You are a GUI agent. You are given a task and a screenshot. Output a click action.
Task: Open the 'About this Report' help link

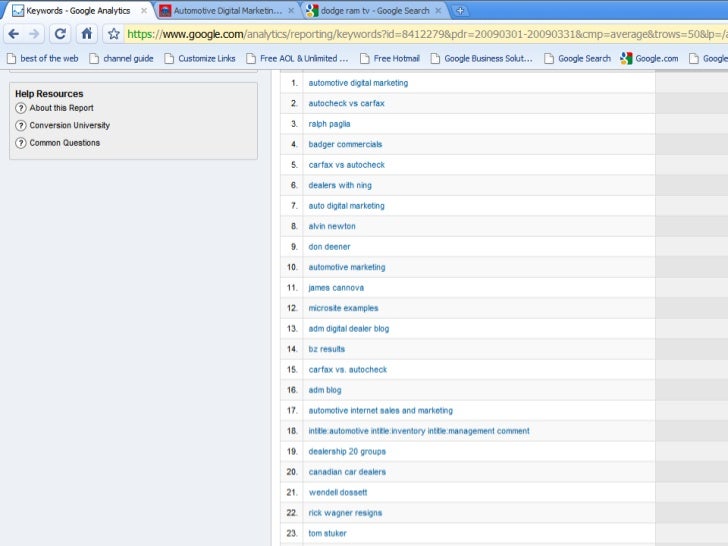(x=61, y=108)
